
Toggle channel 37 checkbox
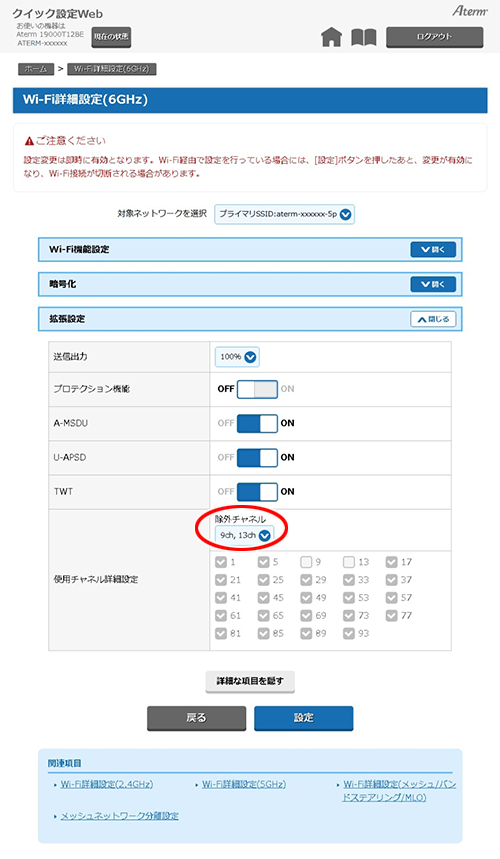(x=391, y=580)
